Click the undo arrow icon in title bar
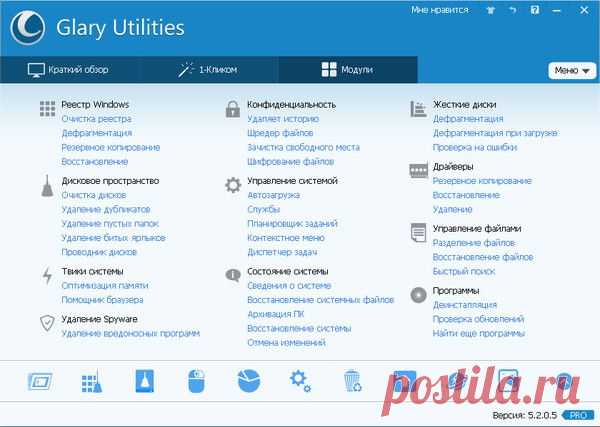 [x=513, y=10]
